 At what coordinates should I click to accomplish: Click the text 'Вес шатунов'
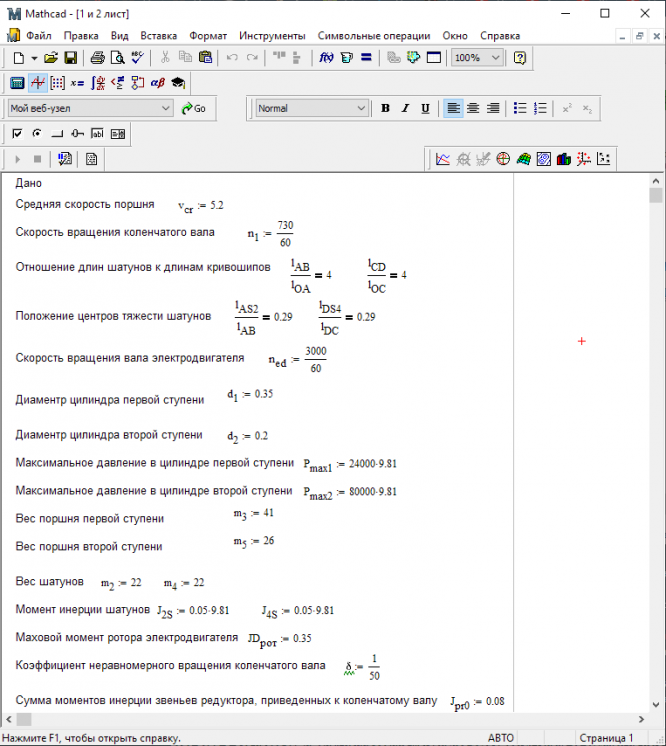click(x=49, y=581)
